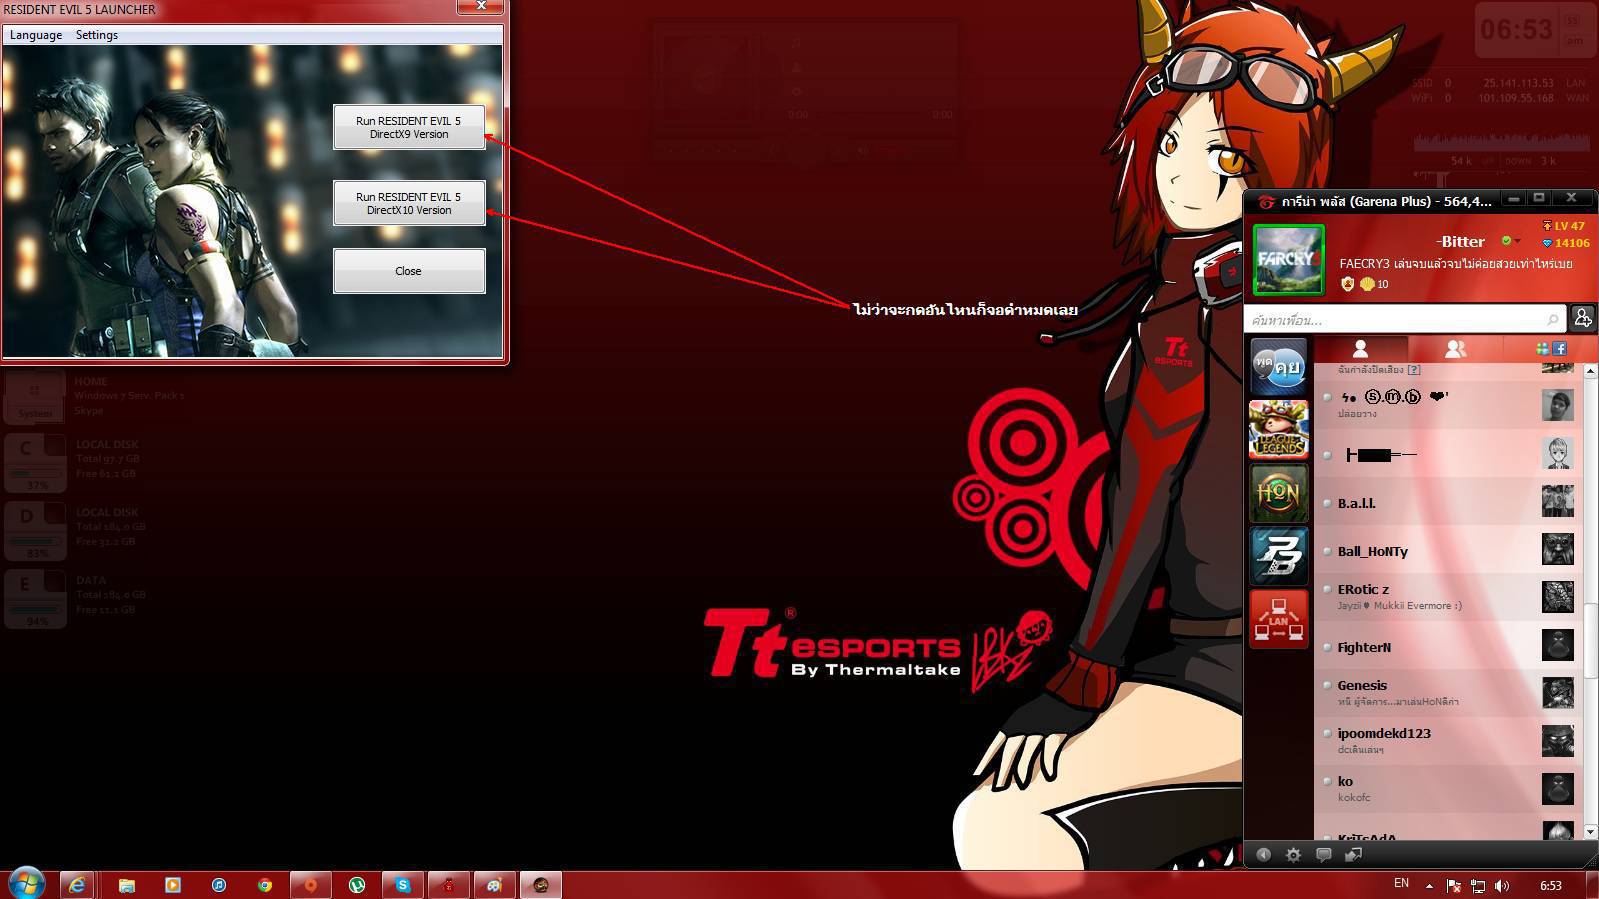Viewport: 1599px width, 899px height.
Task: Click the FAECRY3 status message text
Action: 1455,264
